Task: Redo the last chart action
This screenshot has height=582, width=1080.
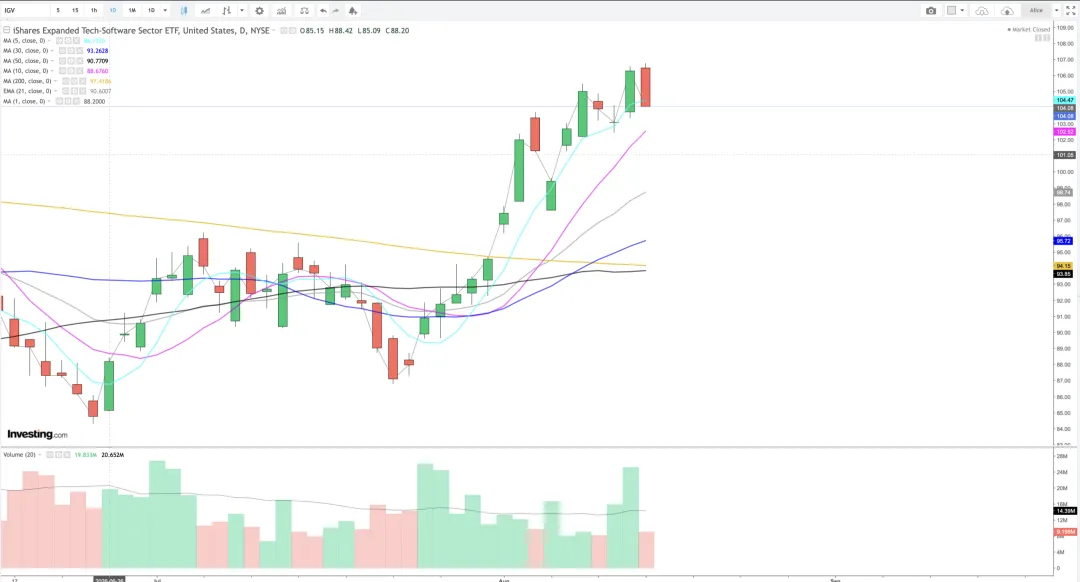Action: (x=335, y=10)
